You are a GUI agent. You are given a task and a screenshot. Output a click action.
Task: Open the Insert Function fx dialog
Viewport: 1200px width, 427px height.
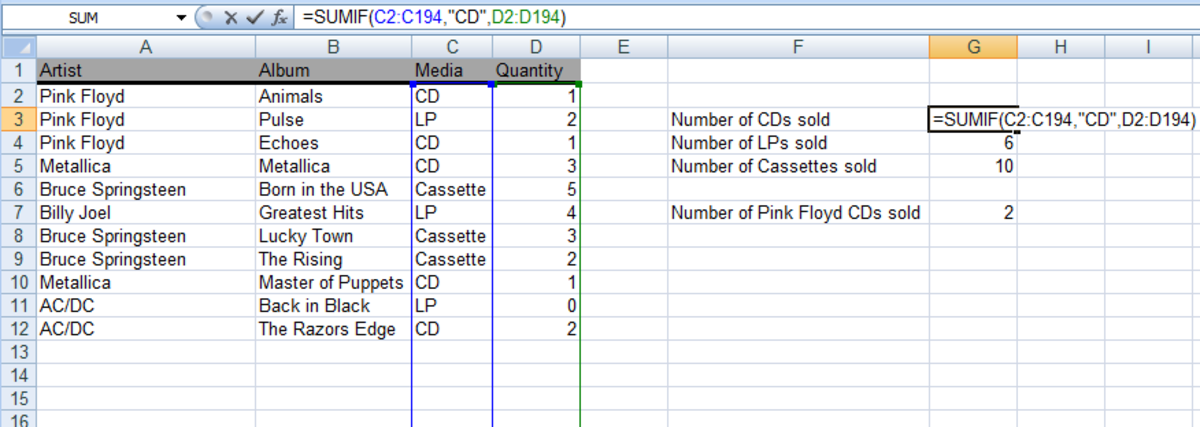pos(279,17)
